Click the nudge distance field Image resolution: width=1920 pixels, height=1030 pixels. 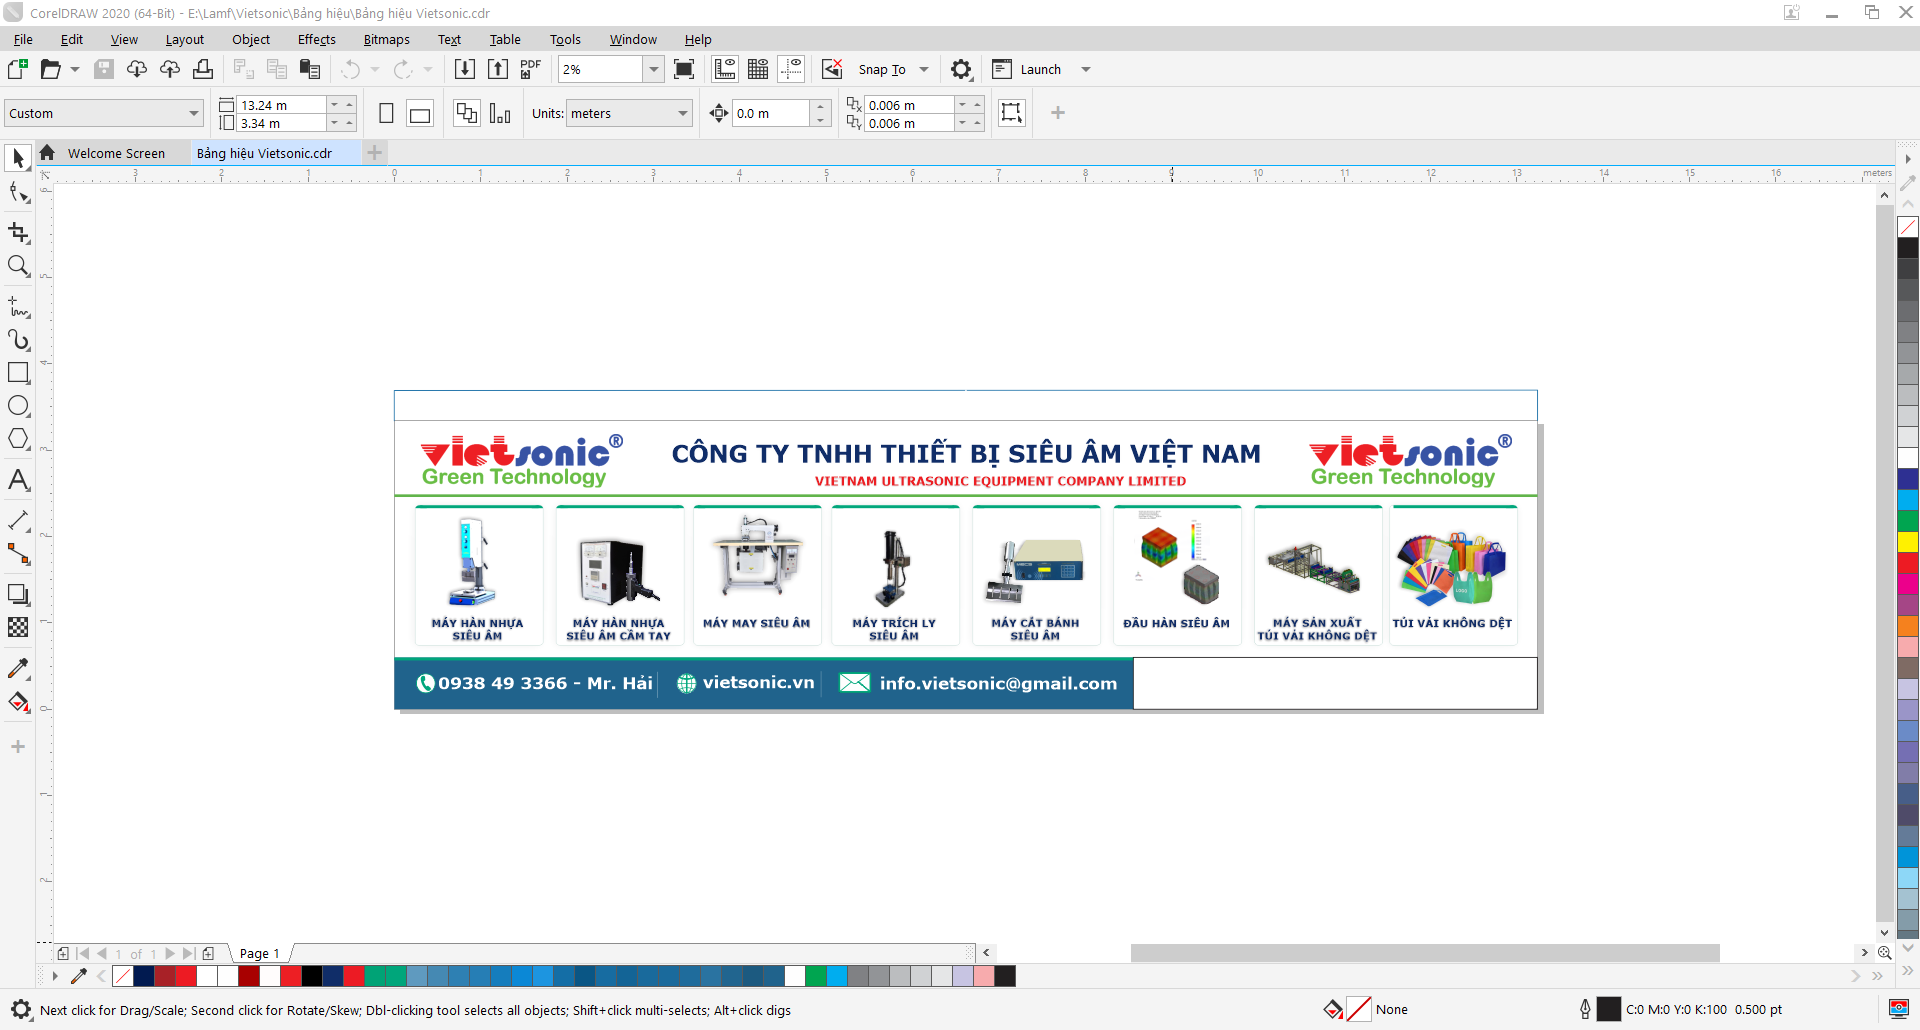pyautogui.click(x=771, y=113)
